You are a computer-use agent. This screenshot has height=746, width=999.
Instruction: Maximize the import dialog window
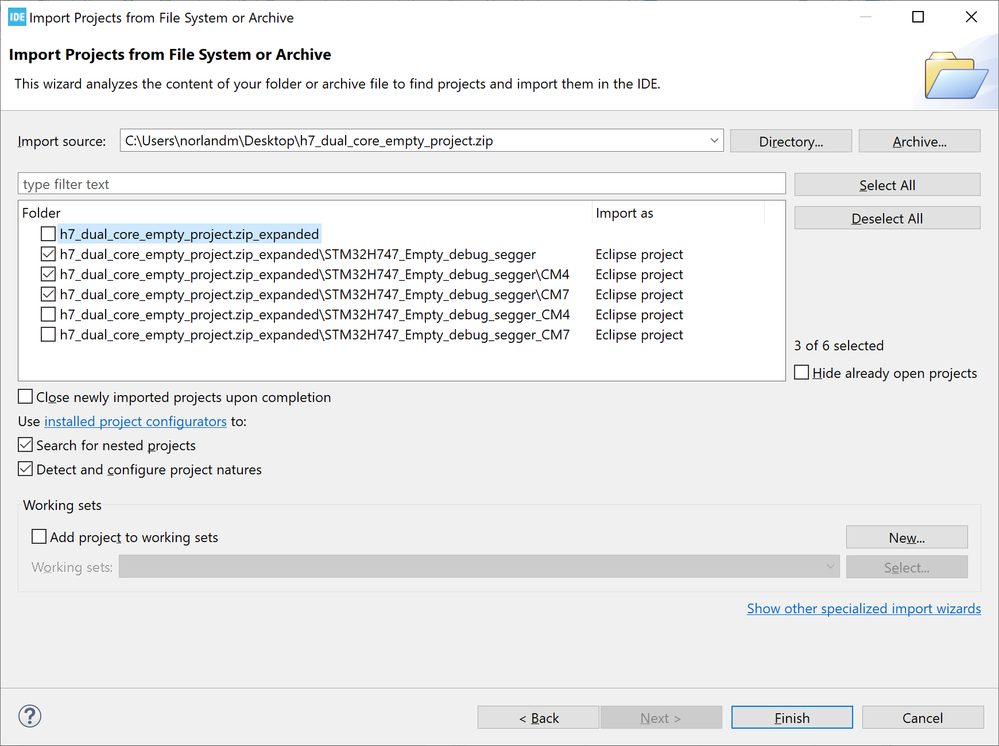[x=918, y=17]
